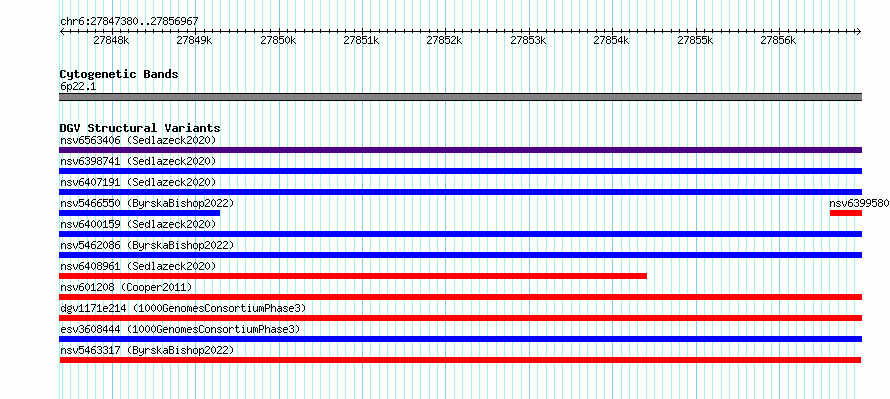Open the nsv5463317 (ByrskaBishop2022) label

pos(147,350)
